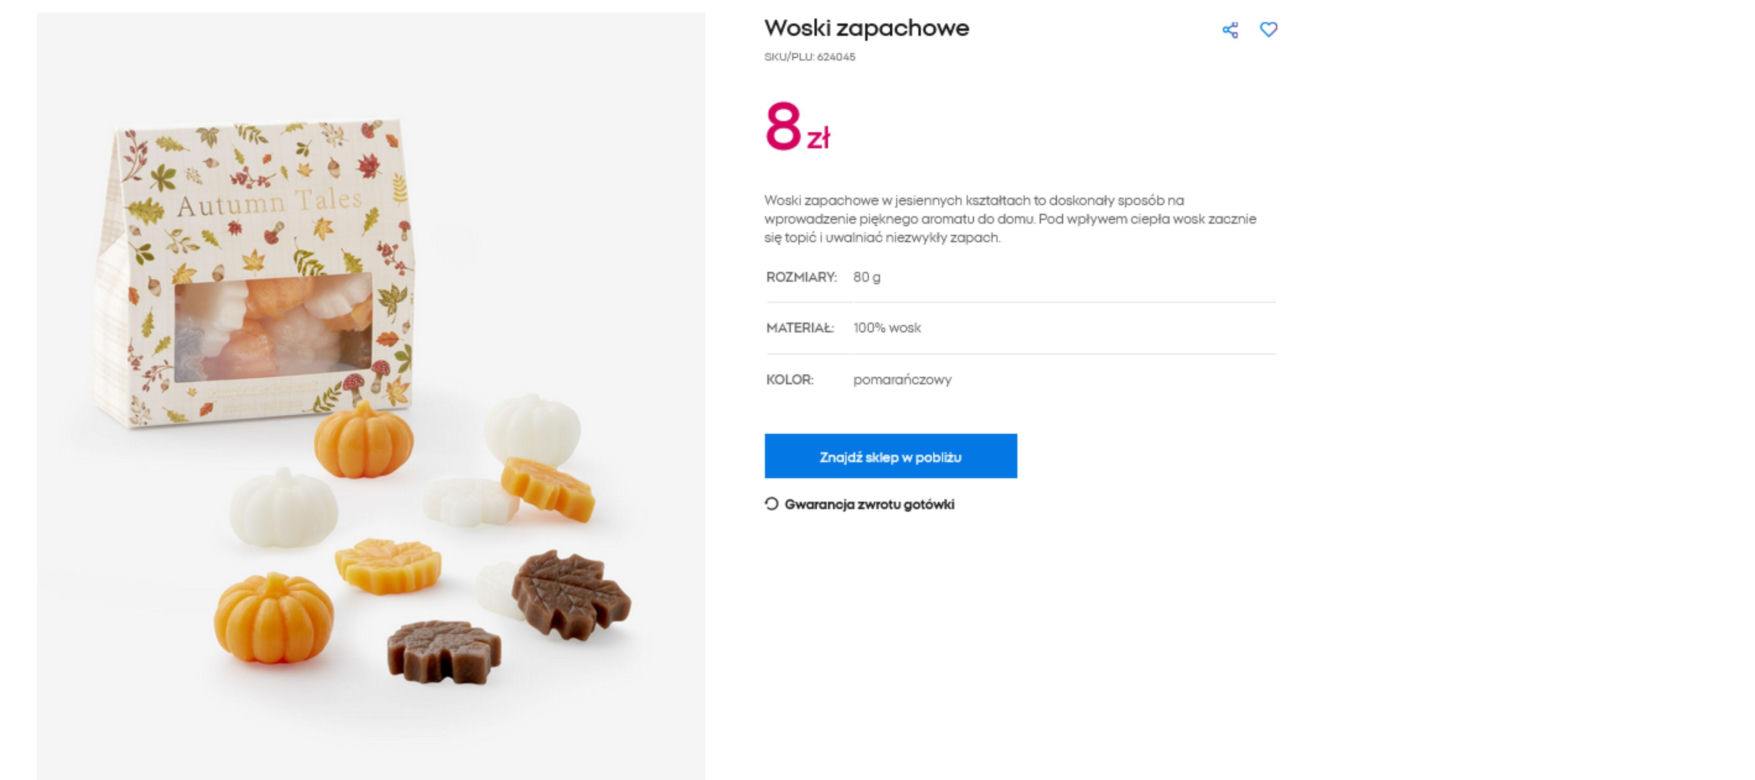Click the pomarańczowy color value
This screenshot has width=1755, height=780.
[x=902, y=380]
